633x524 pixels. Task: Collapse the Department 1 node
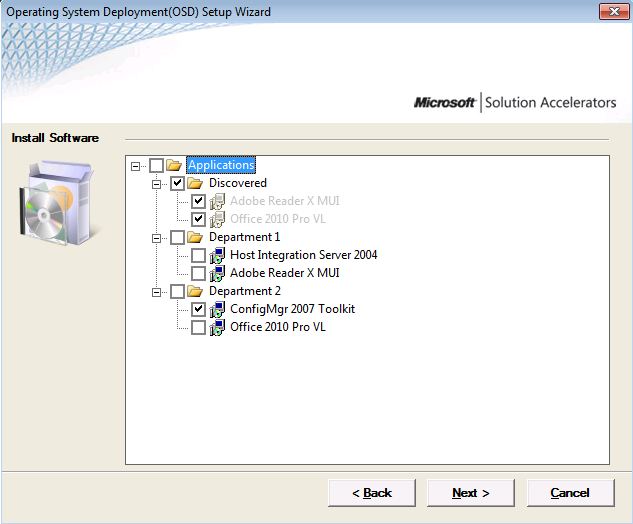click(157, 238)
